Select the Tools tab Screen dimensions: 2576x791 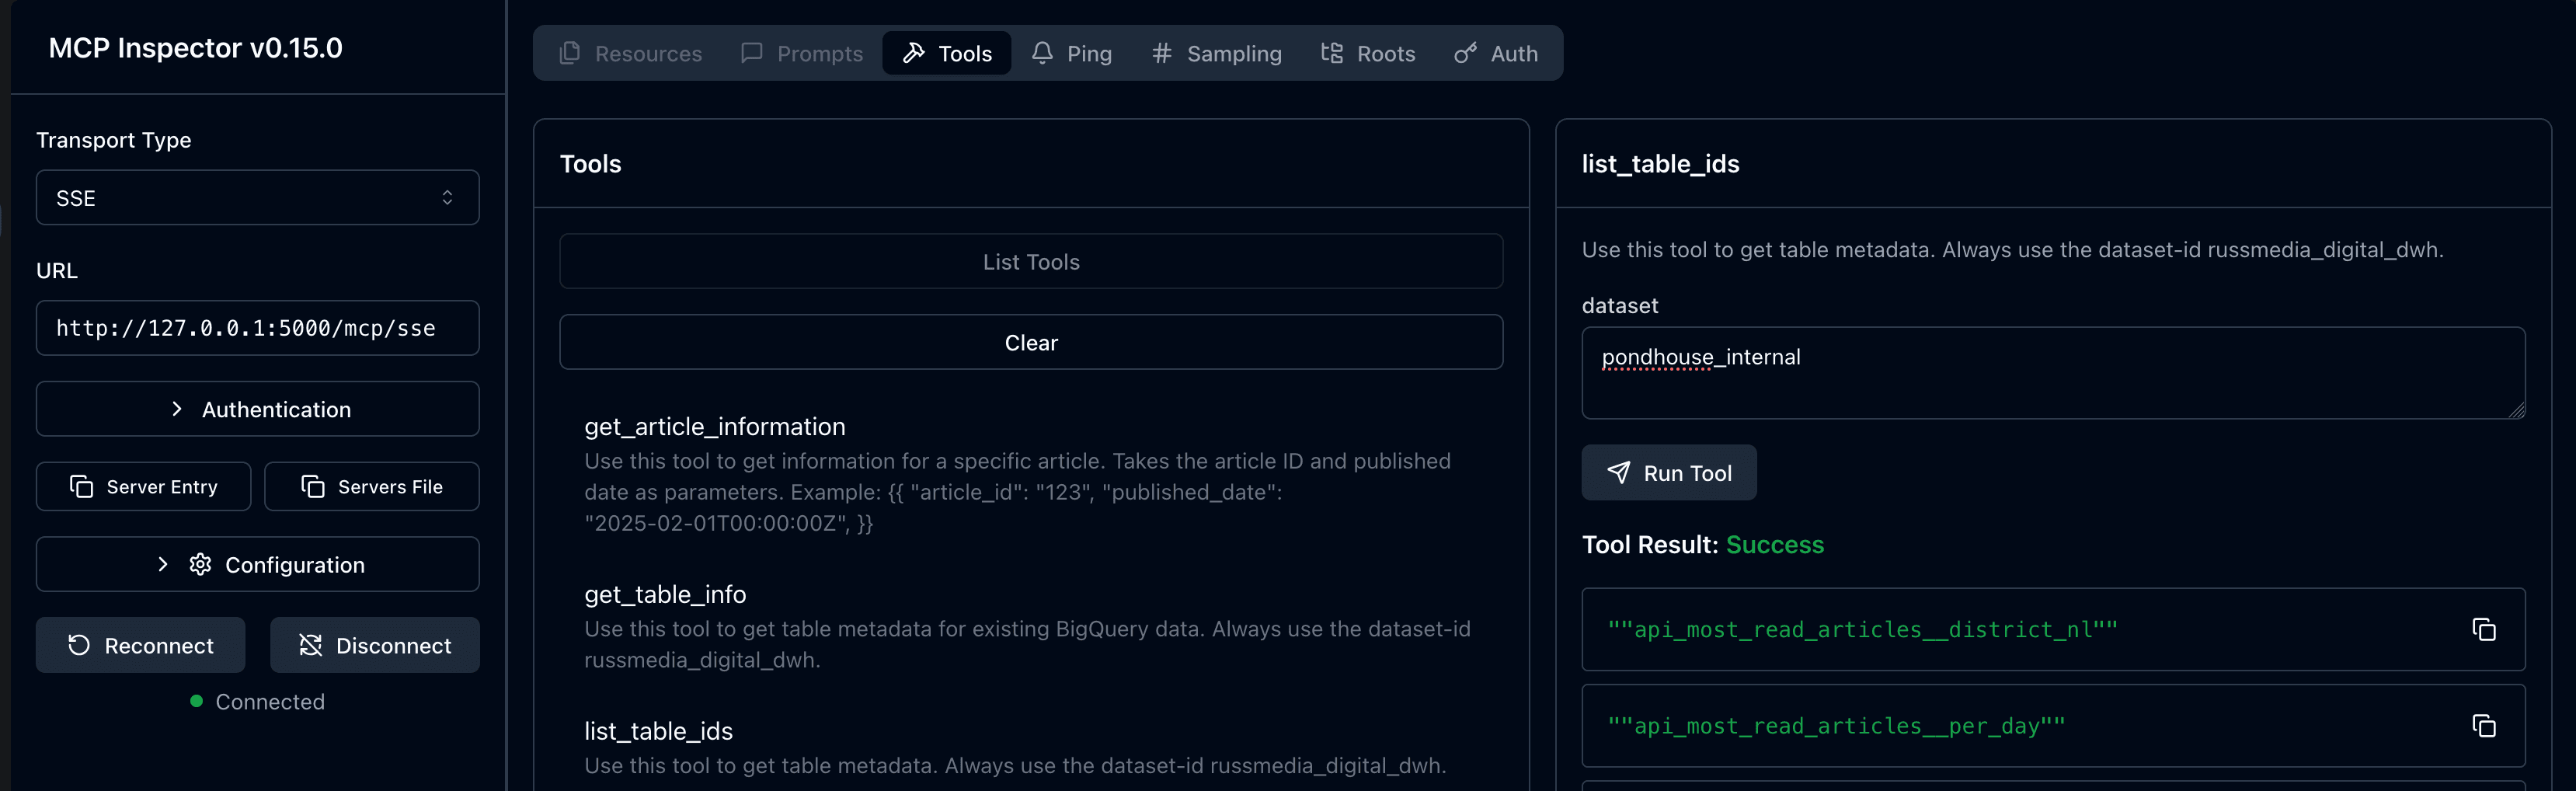946,53
